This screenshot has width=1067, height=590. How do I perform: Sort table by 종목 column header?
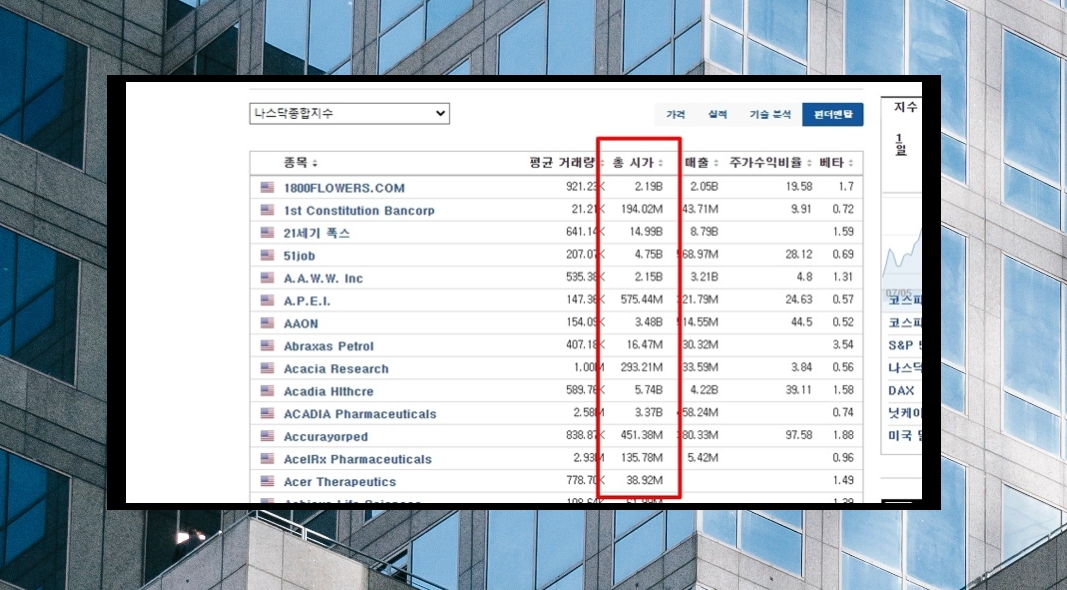300,163
